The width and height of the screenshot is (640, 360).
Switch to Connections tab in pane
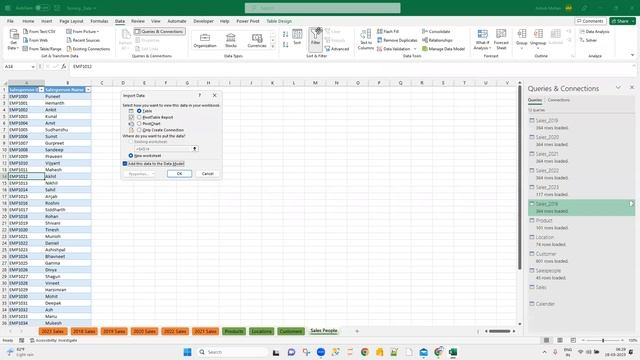click(559, 100)
